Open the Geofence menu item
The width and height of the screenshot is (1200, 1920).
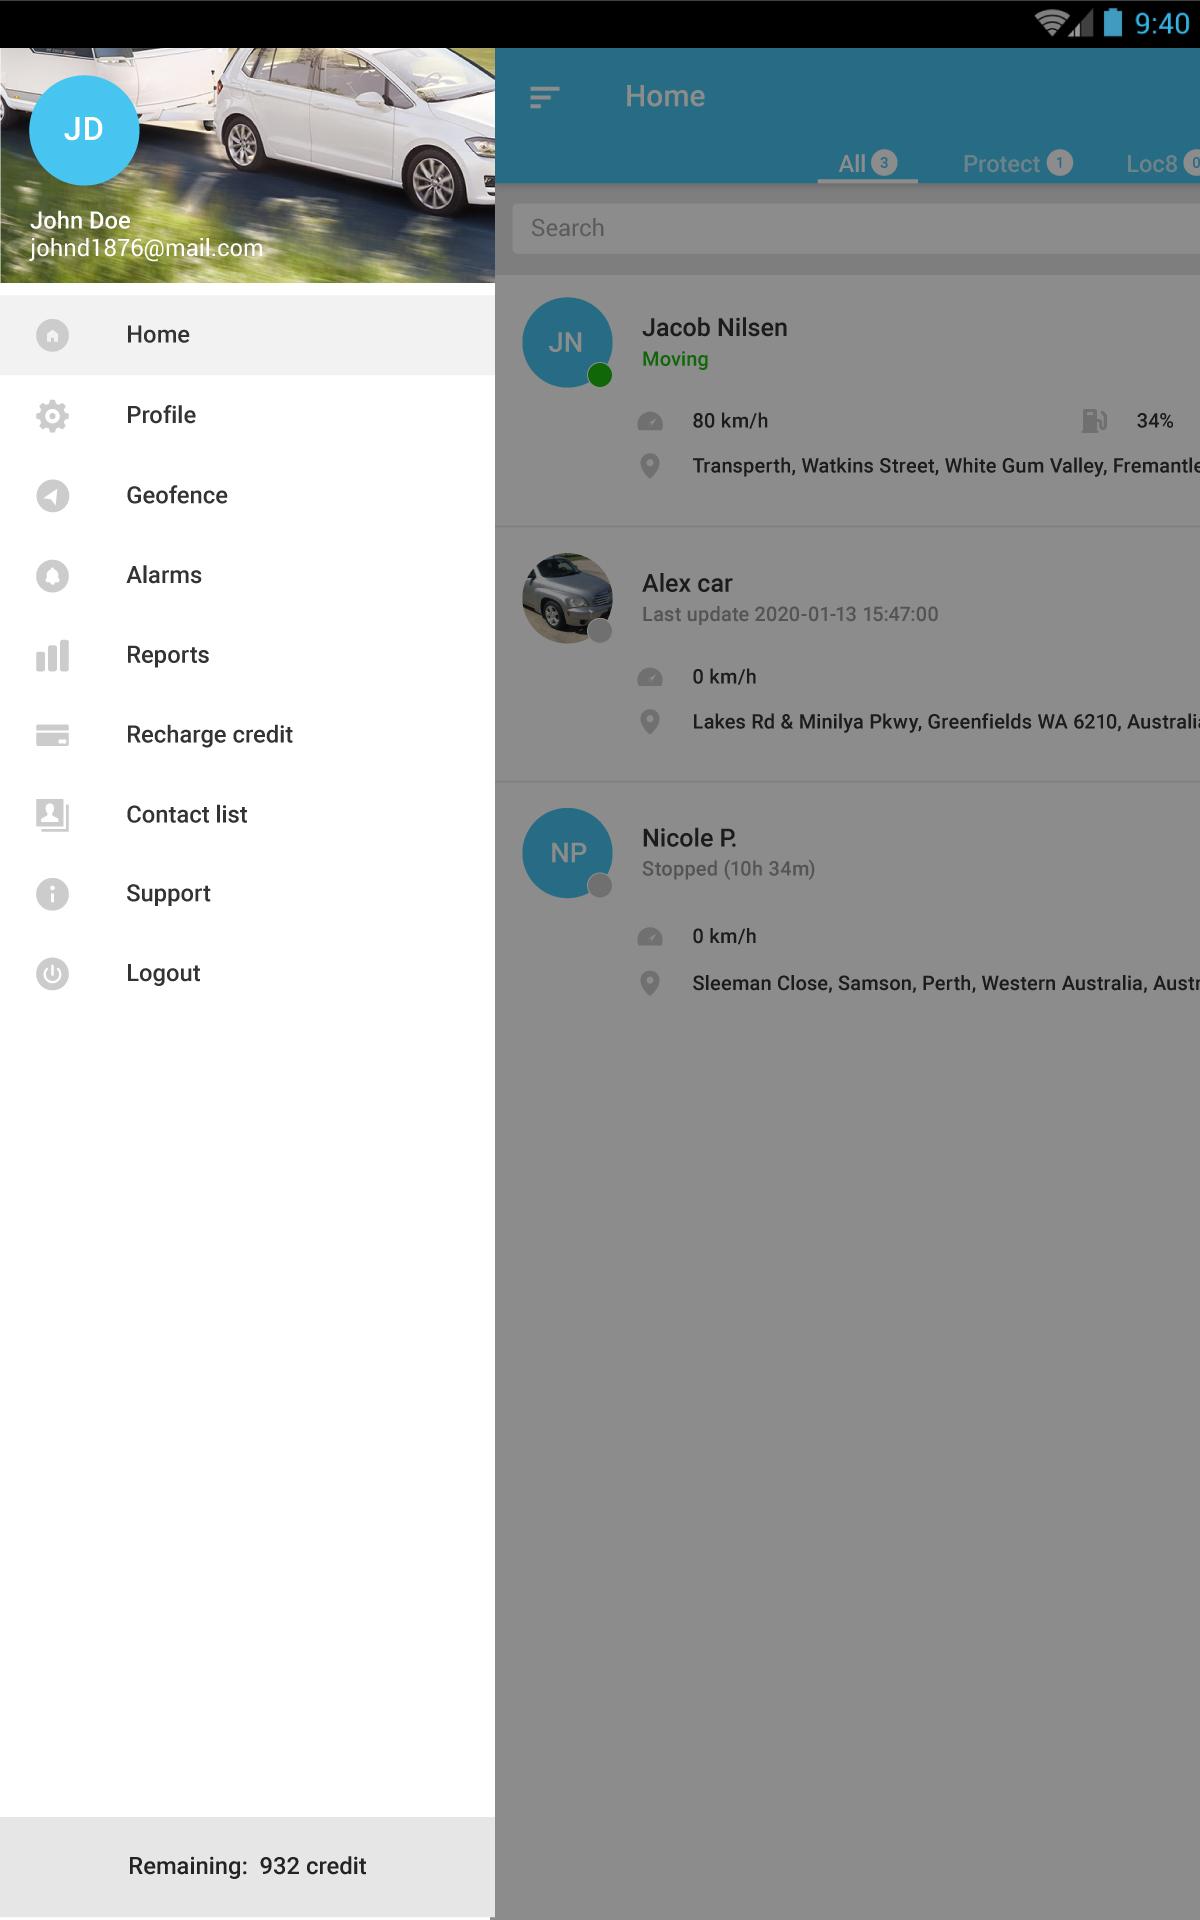tap(247, 495)
